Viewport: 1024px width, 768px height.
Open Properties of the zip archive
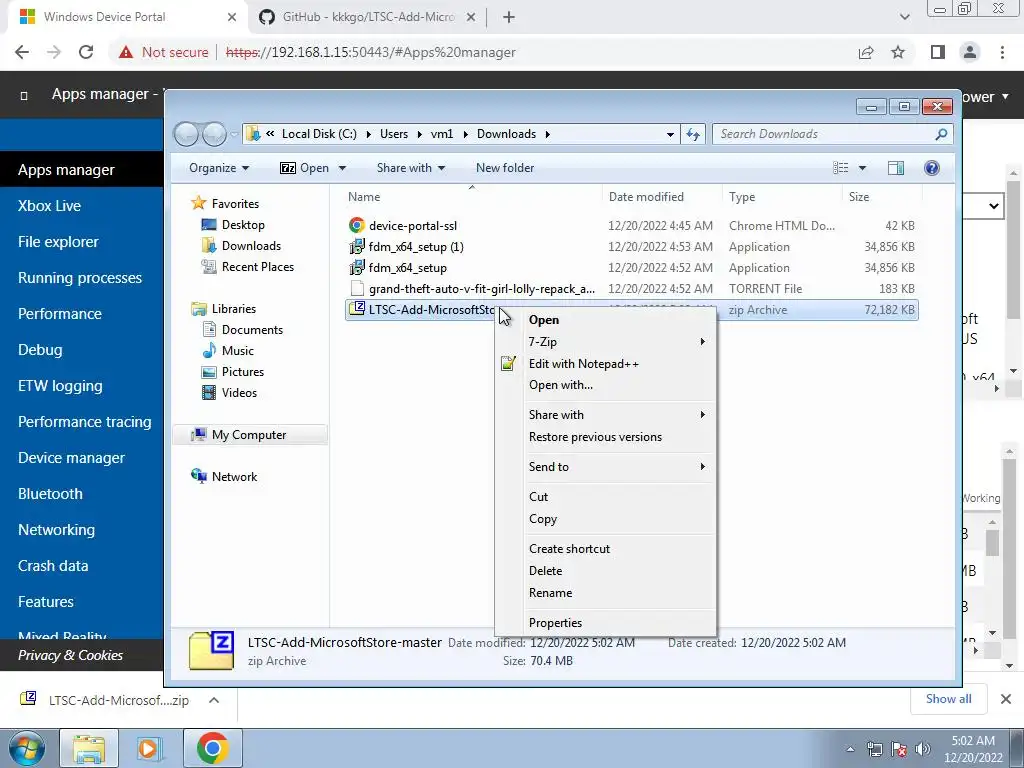tap(555, 623)
